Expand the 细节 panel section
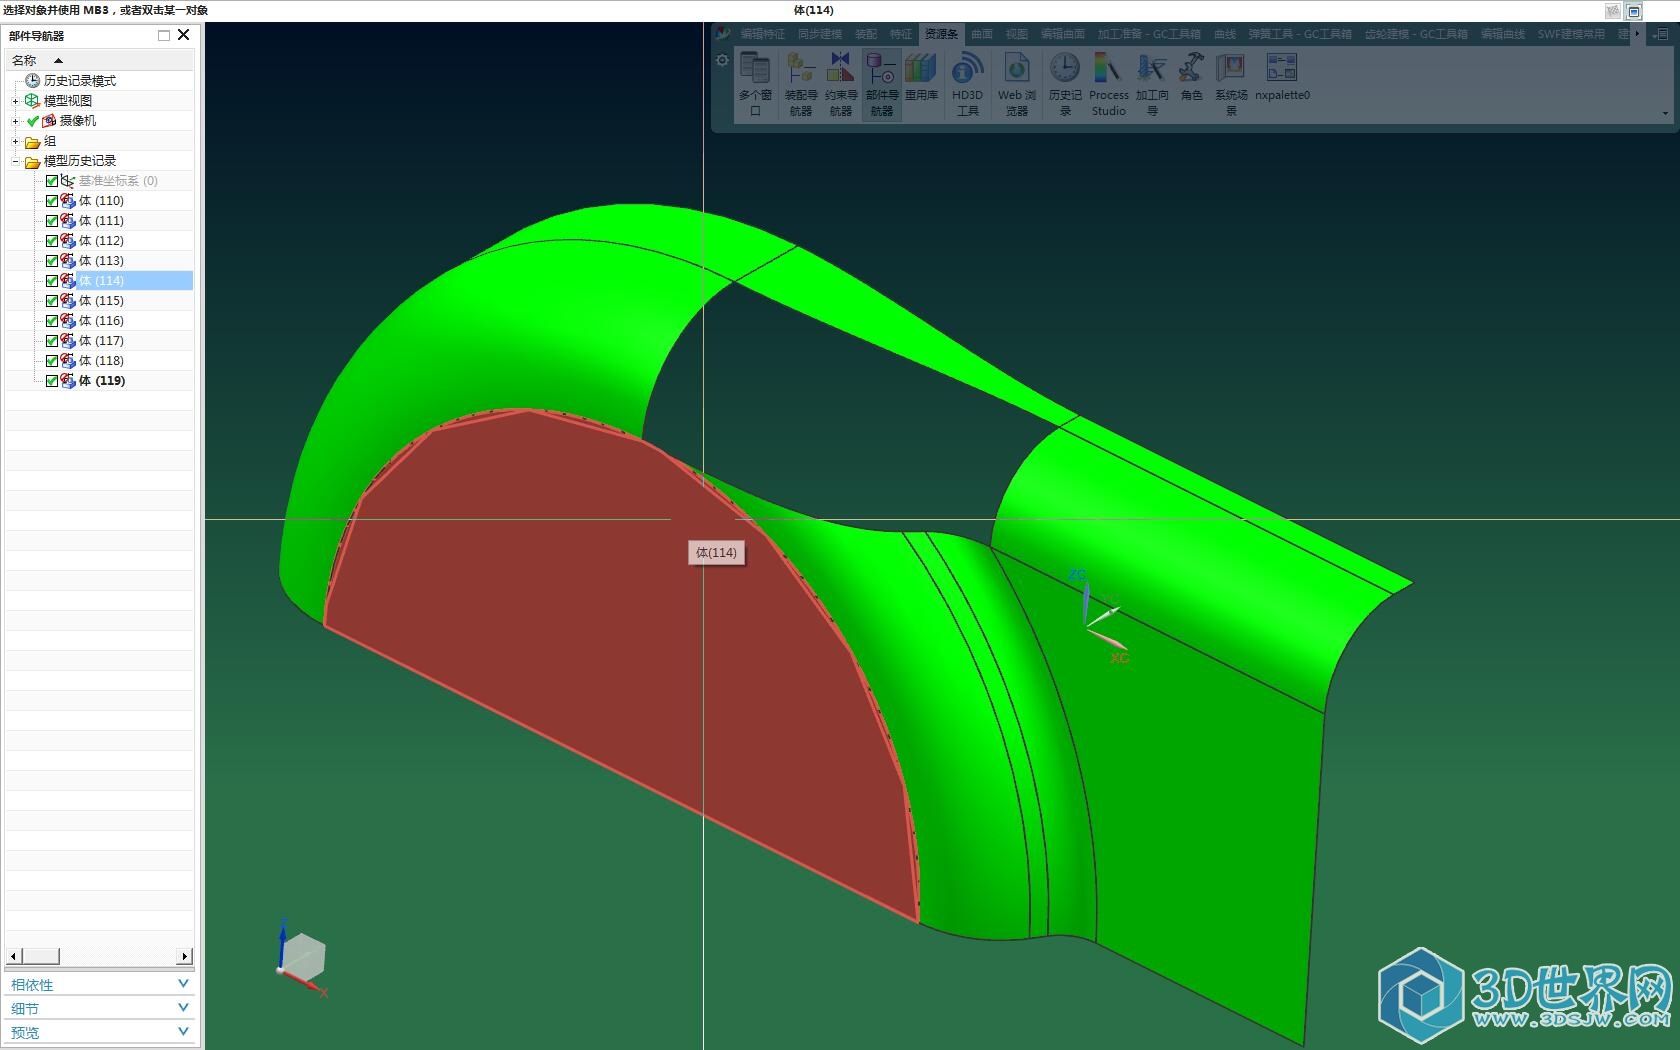 183,1008
